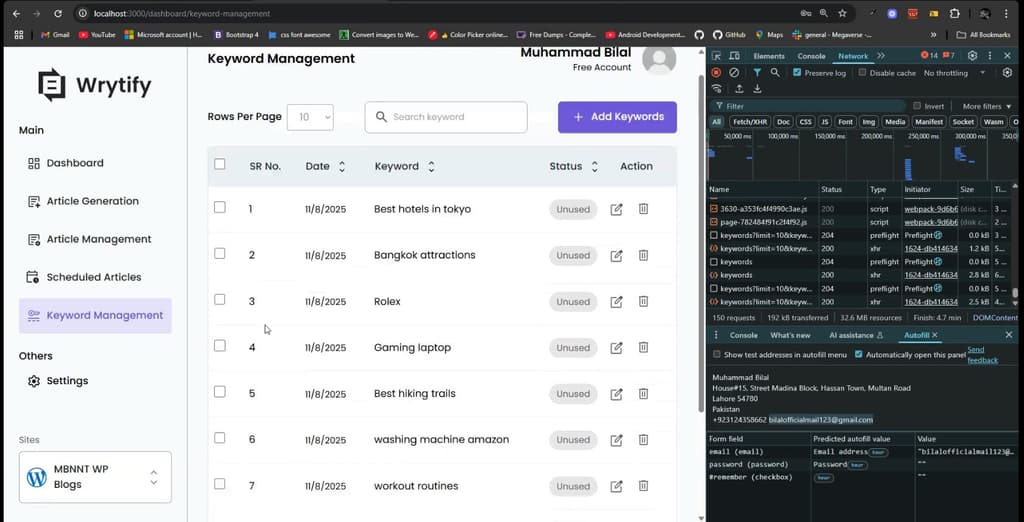
Task: Clear the network log in DevTools
Action: [x=734, y=73]
